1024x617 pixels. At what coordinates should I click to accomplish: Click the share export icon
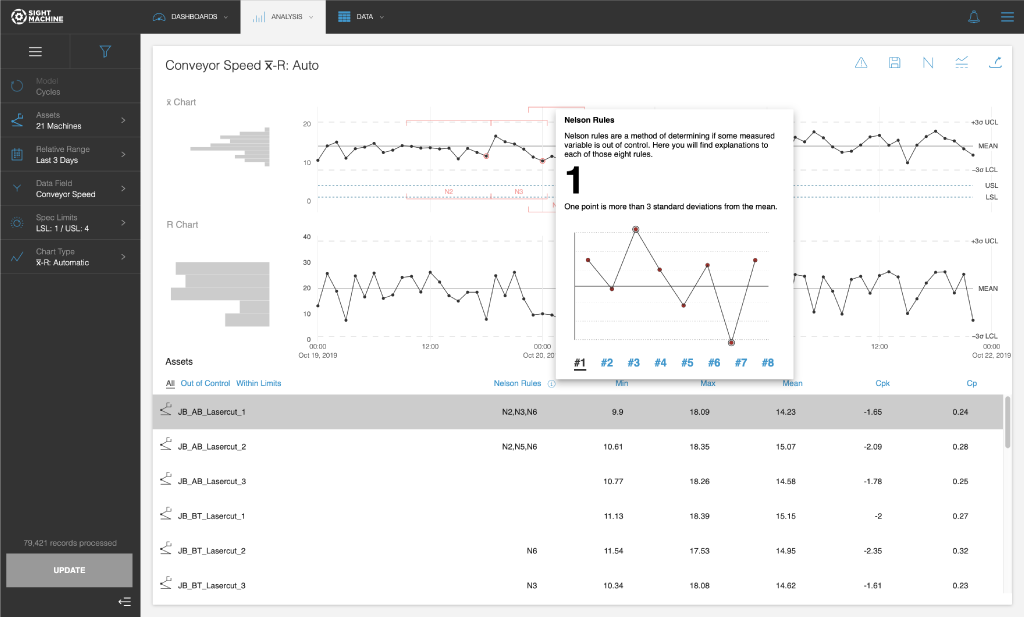995,62
